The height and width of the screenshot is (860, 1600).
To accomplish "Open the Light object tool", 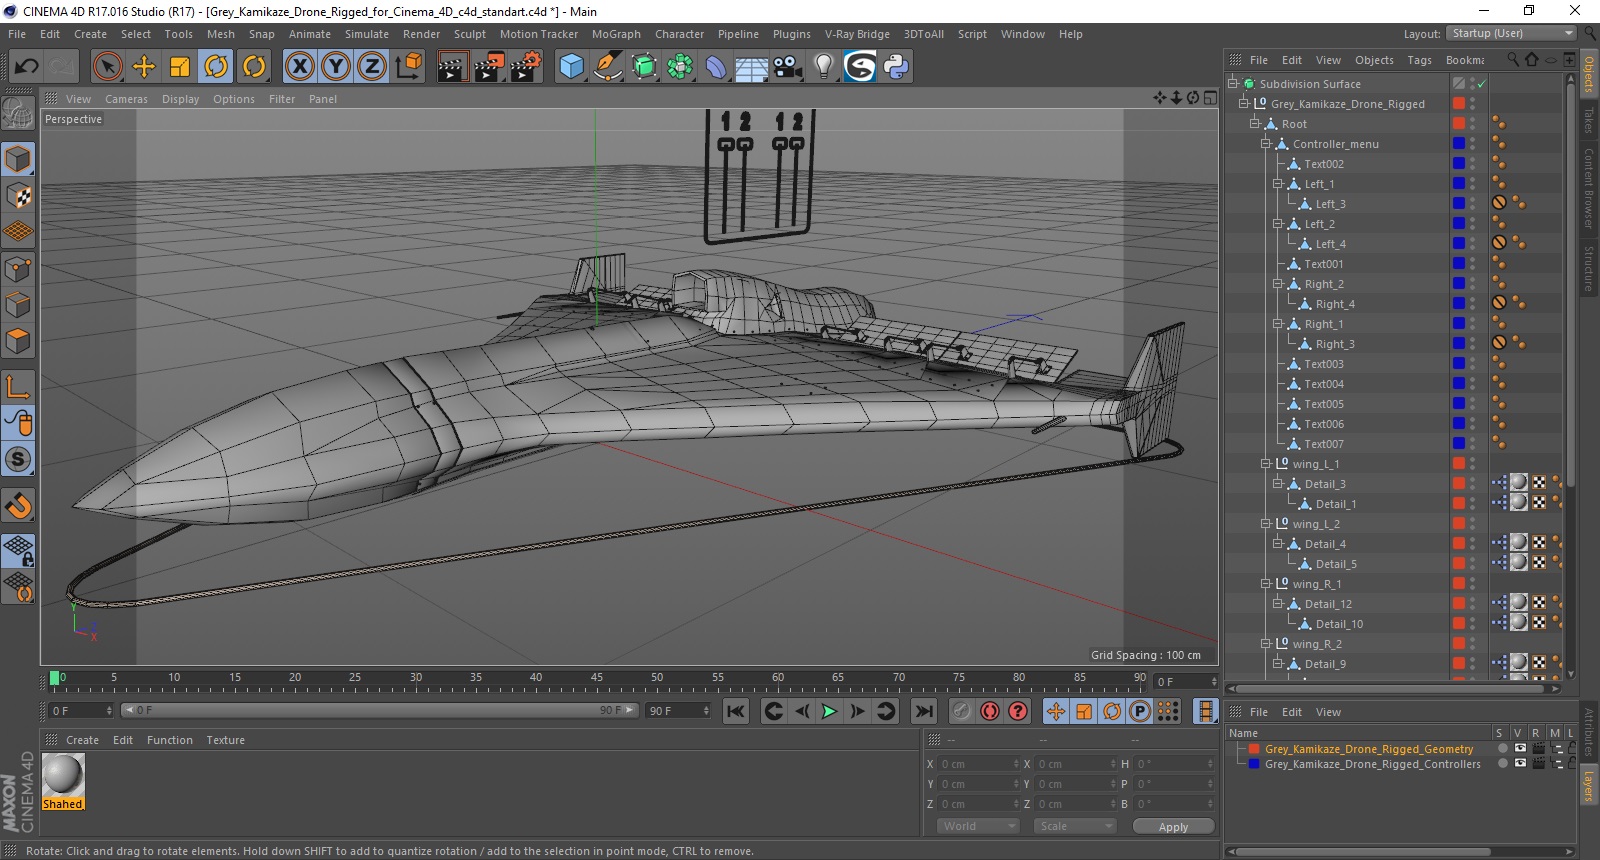I will [823, 67].
